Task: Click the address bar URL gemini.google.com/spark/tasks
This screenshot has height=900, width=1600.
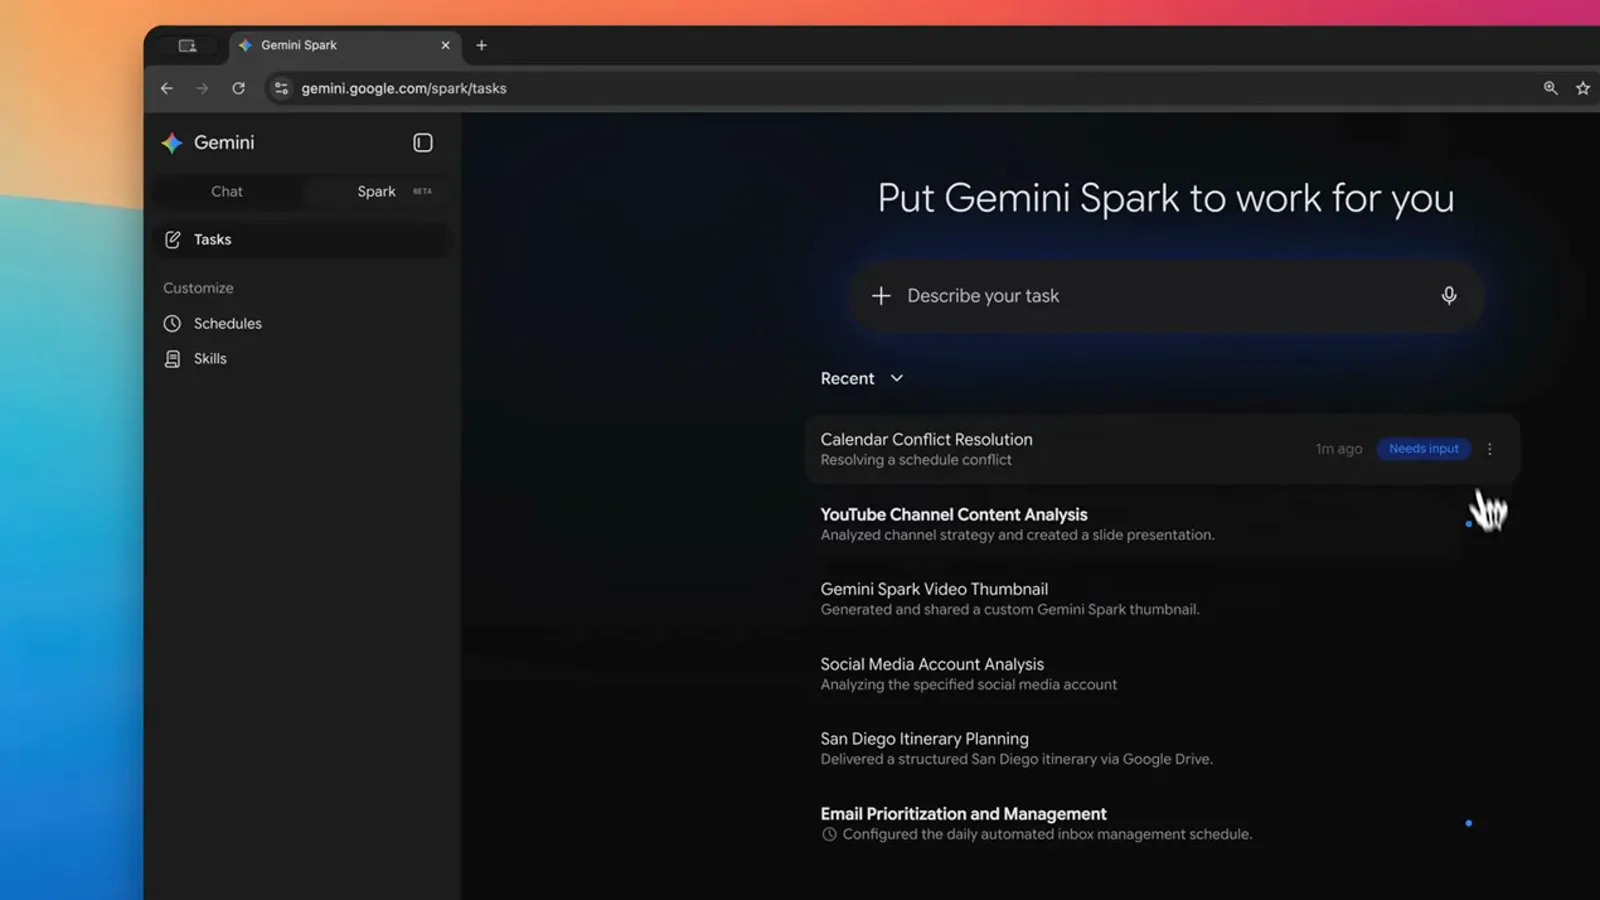Action: 404,88
